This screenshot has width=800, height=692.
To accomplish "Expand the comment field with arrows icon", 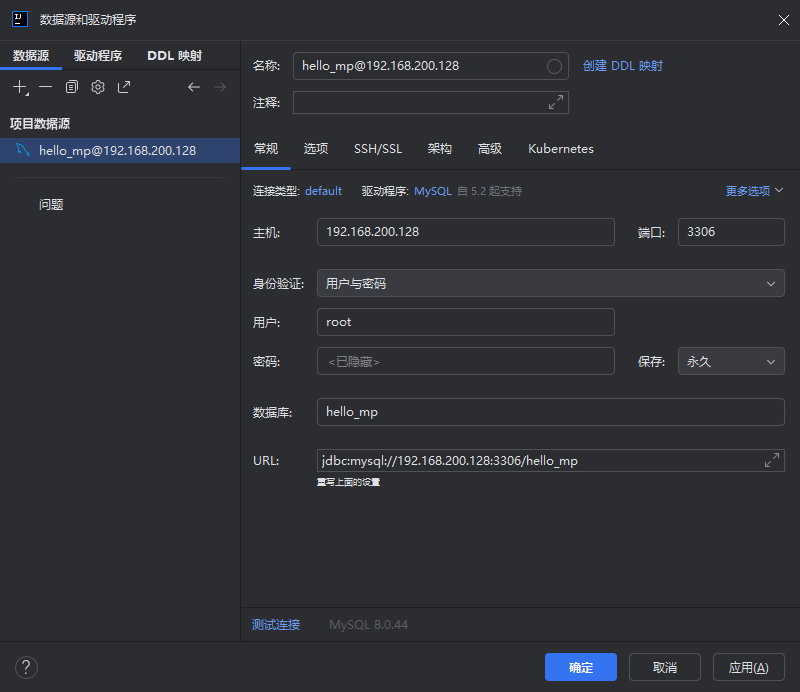I will (556, 102).
